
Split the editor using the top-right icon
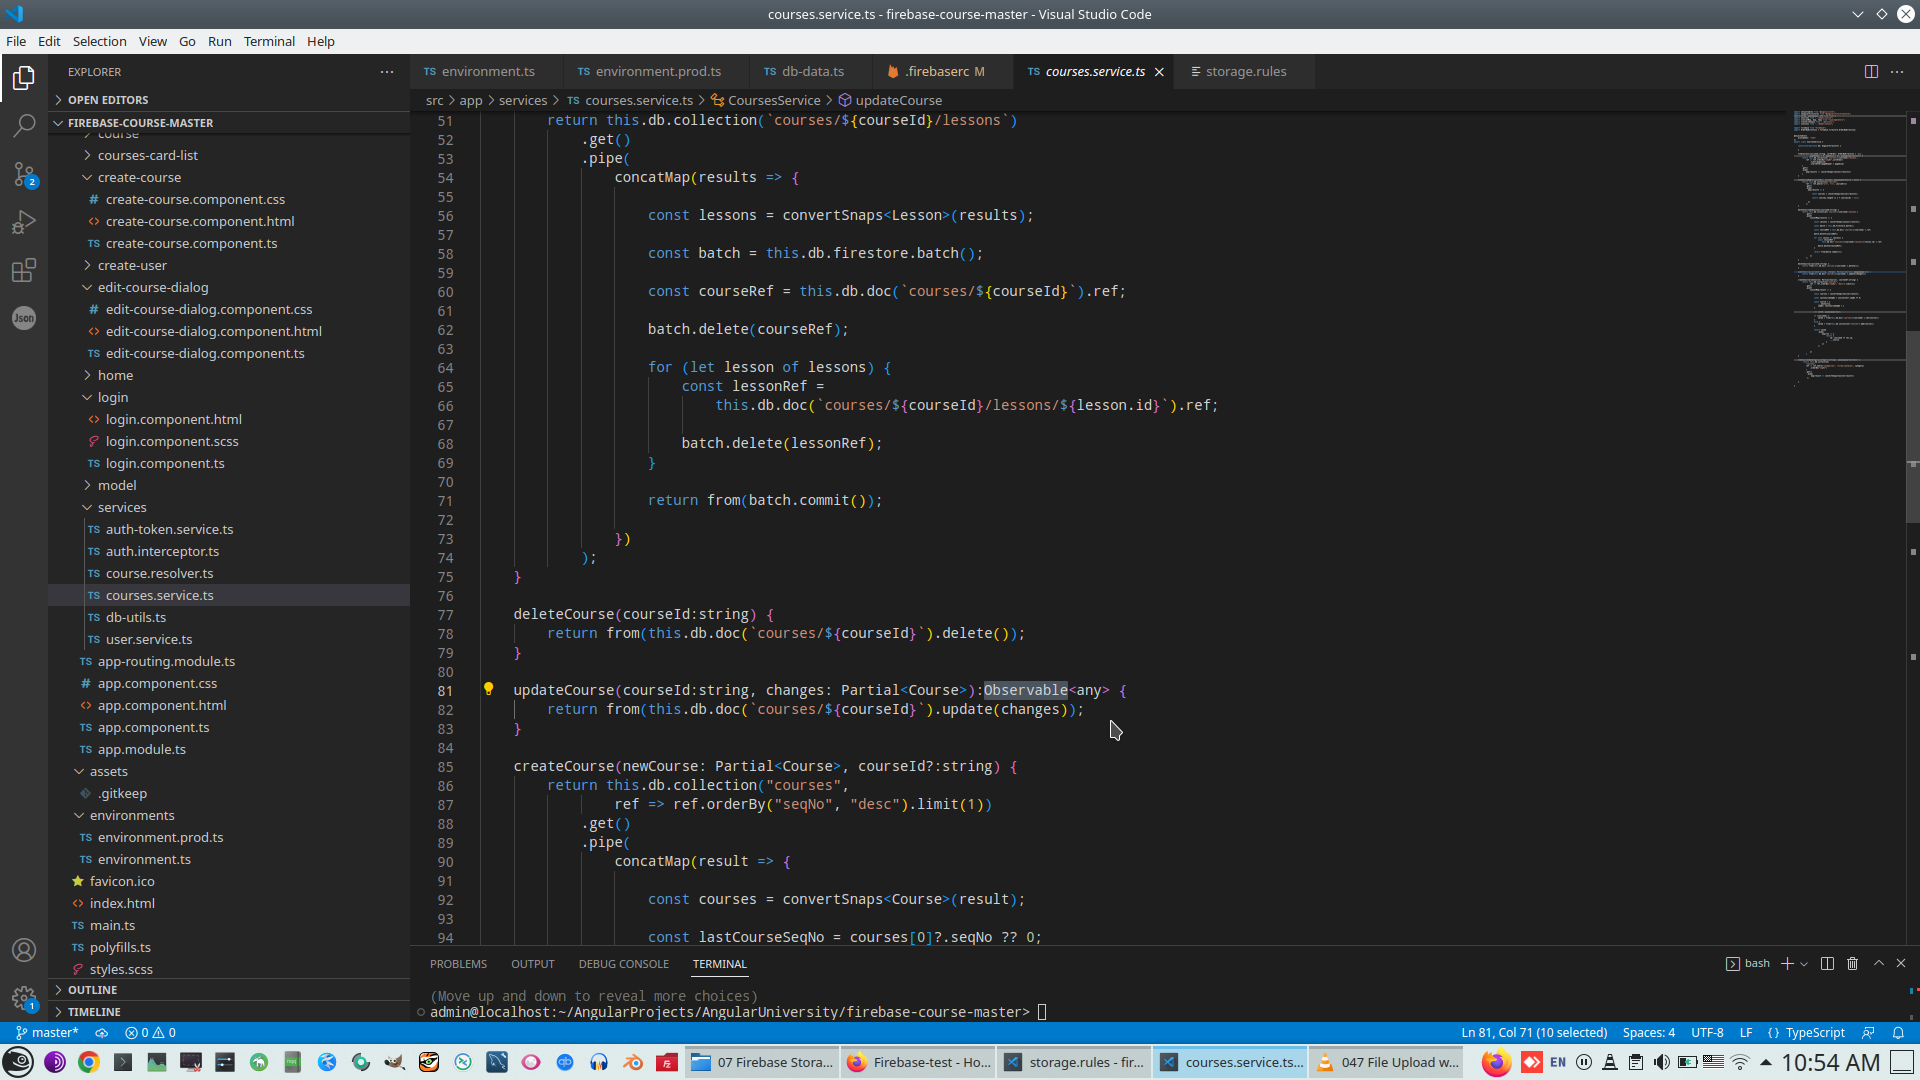pos(1871,71)
